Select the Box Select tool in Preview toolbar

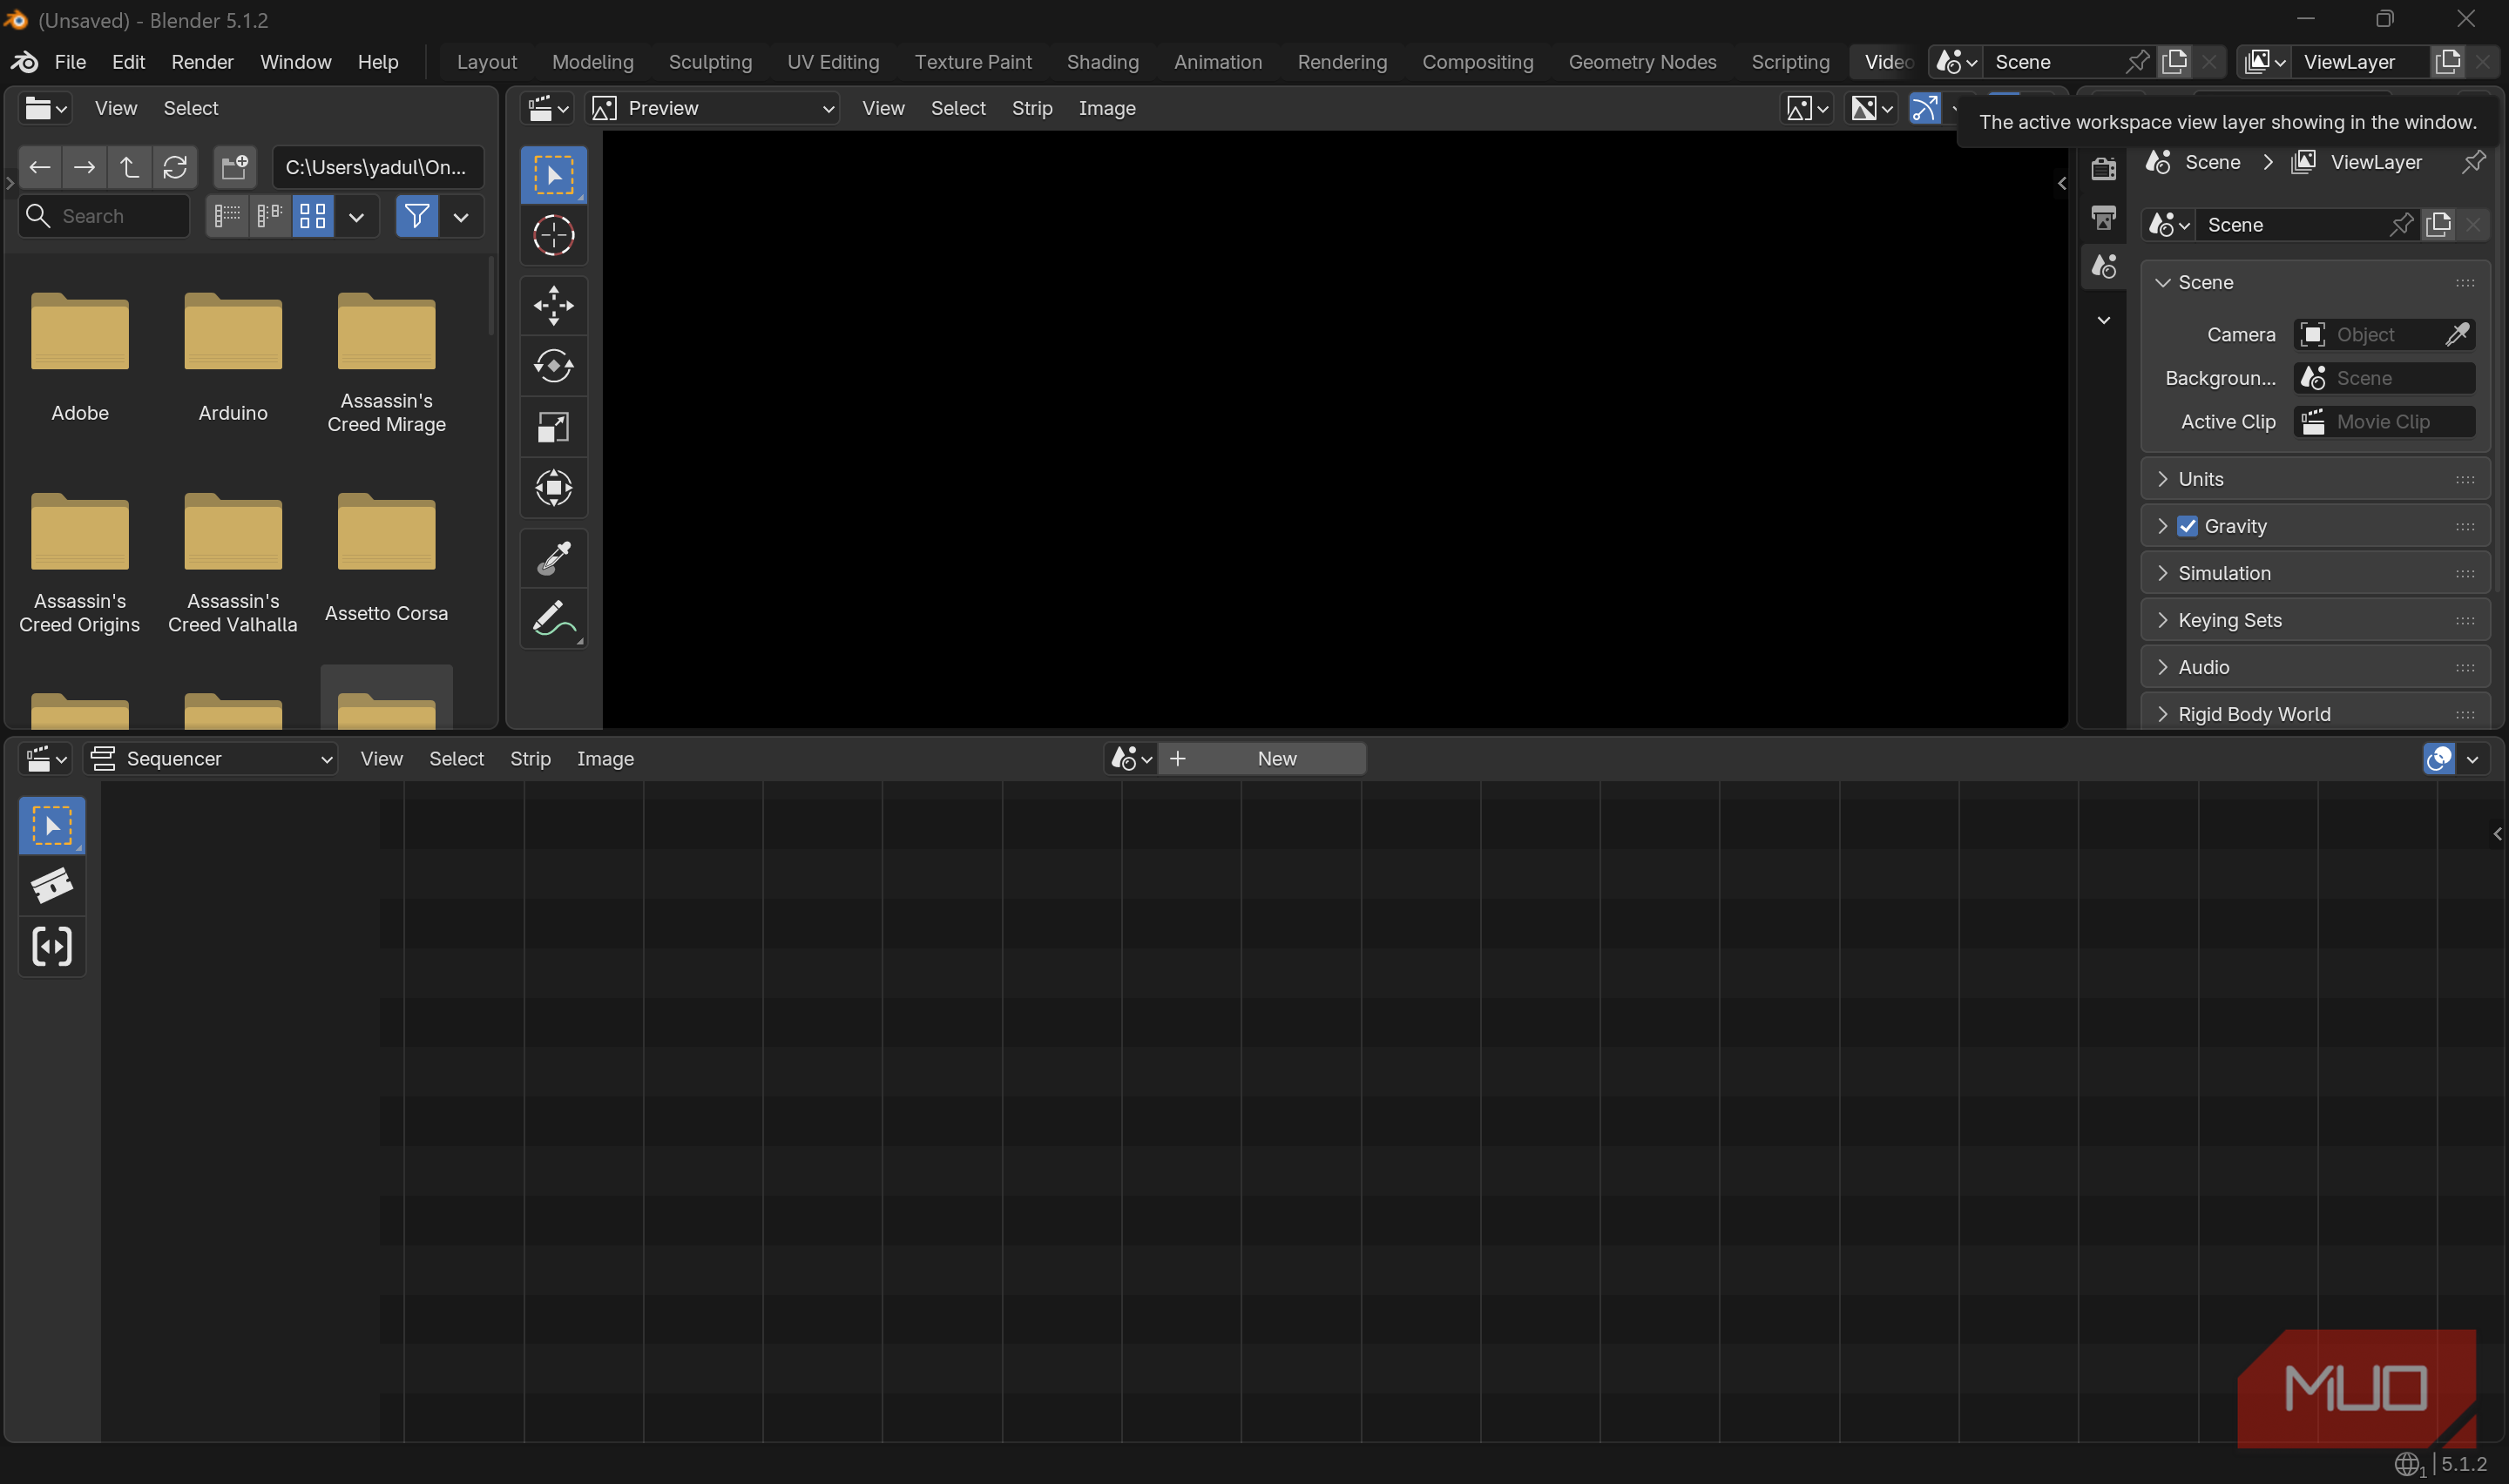(553, 175)
